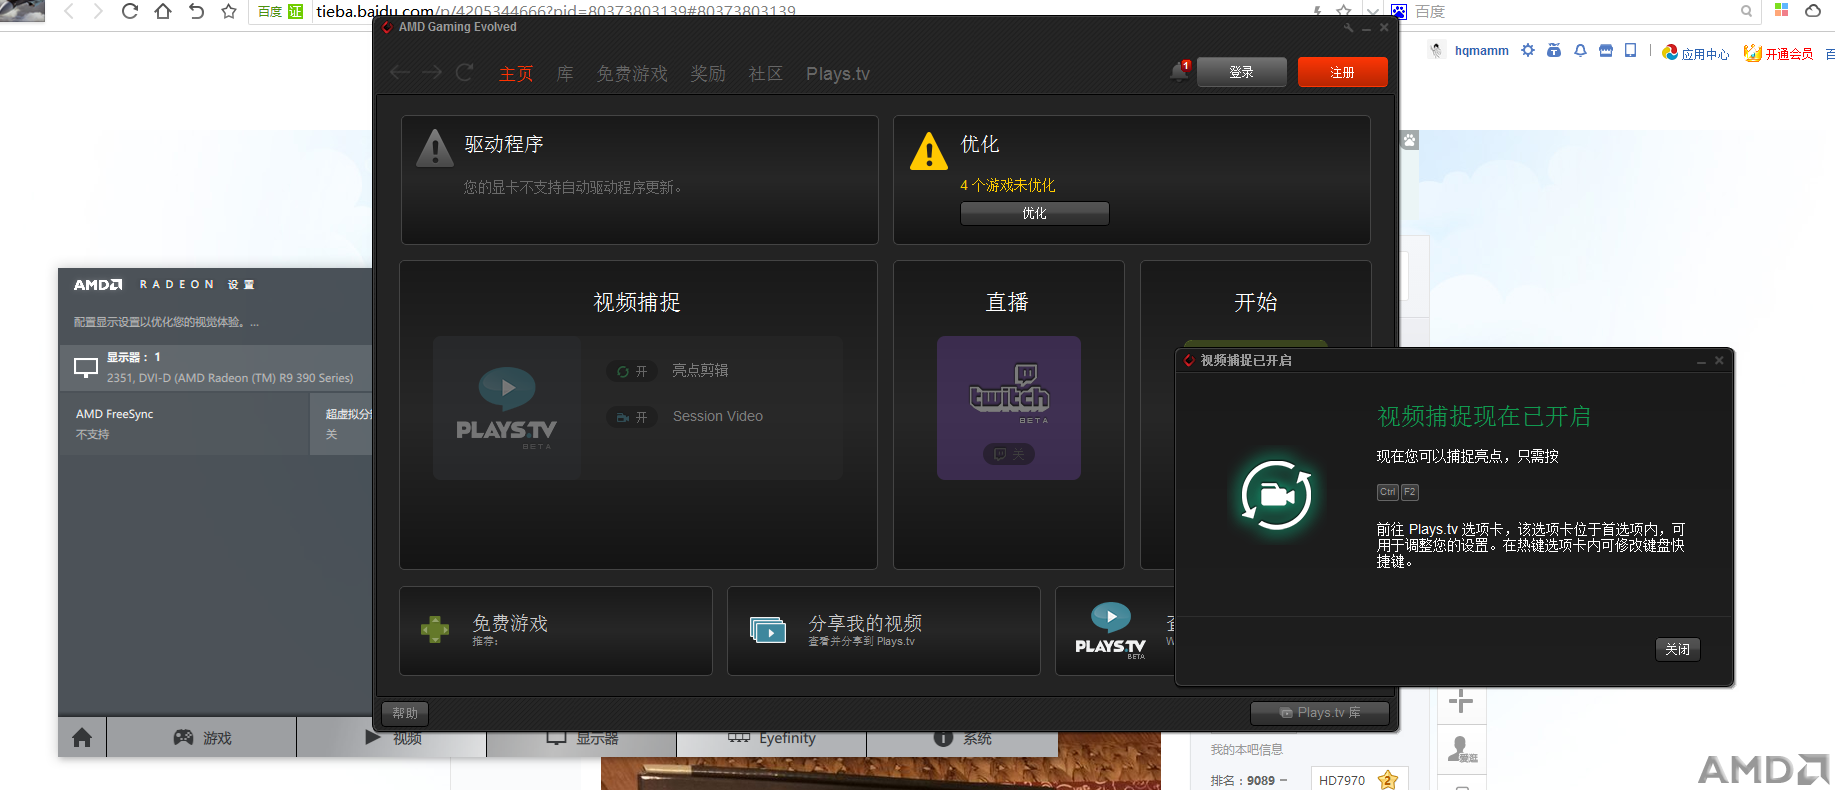Image resolution: width=1835 pixels, height=790 pixels.
Task: Click the green video capture camera icon
Action: 1276,495
